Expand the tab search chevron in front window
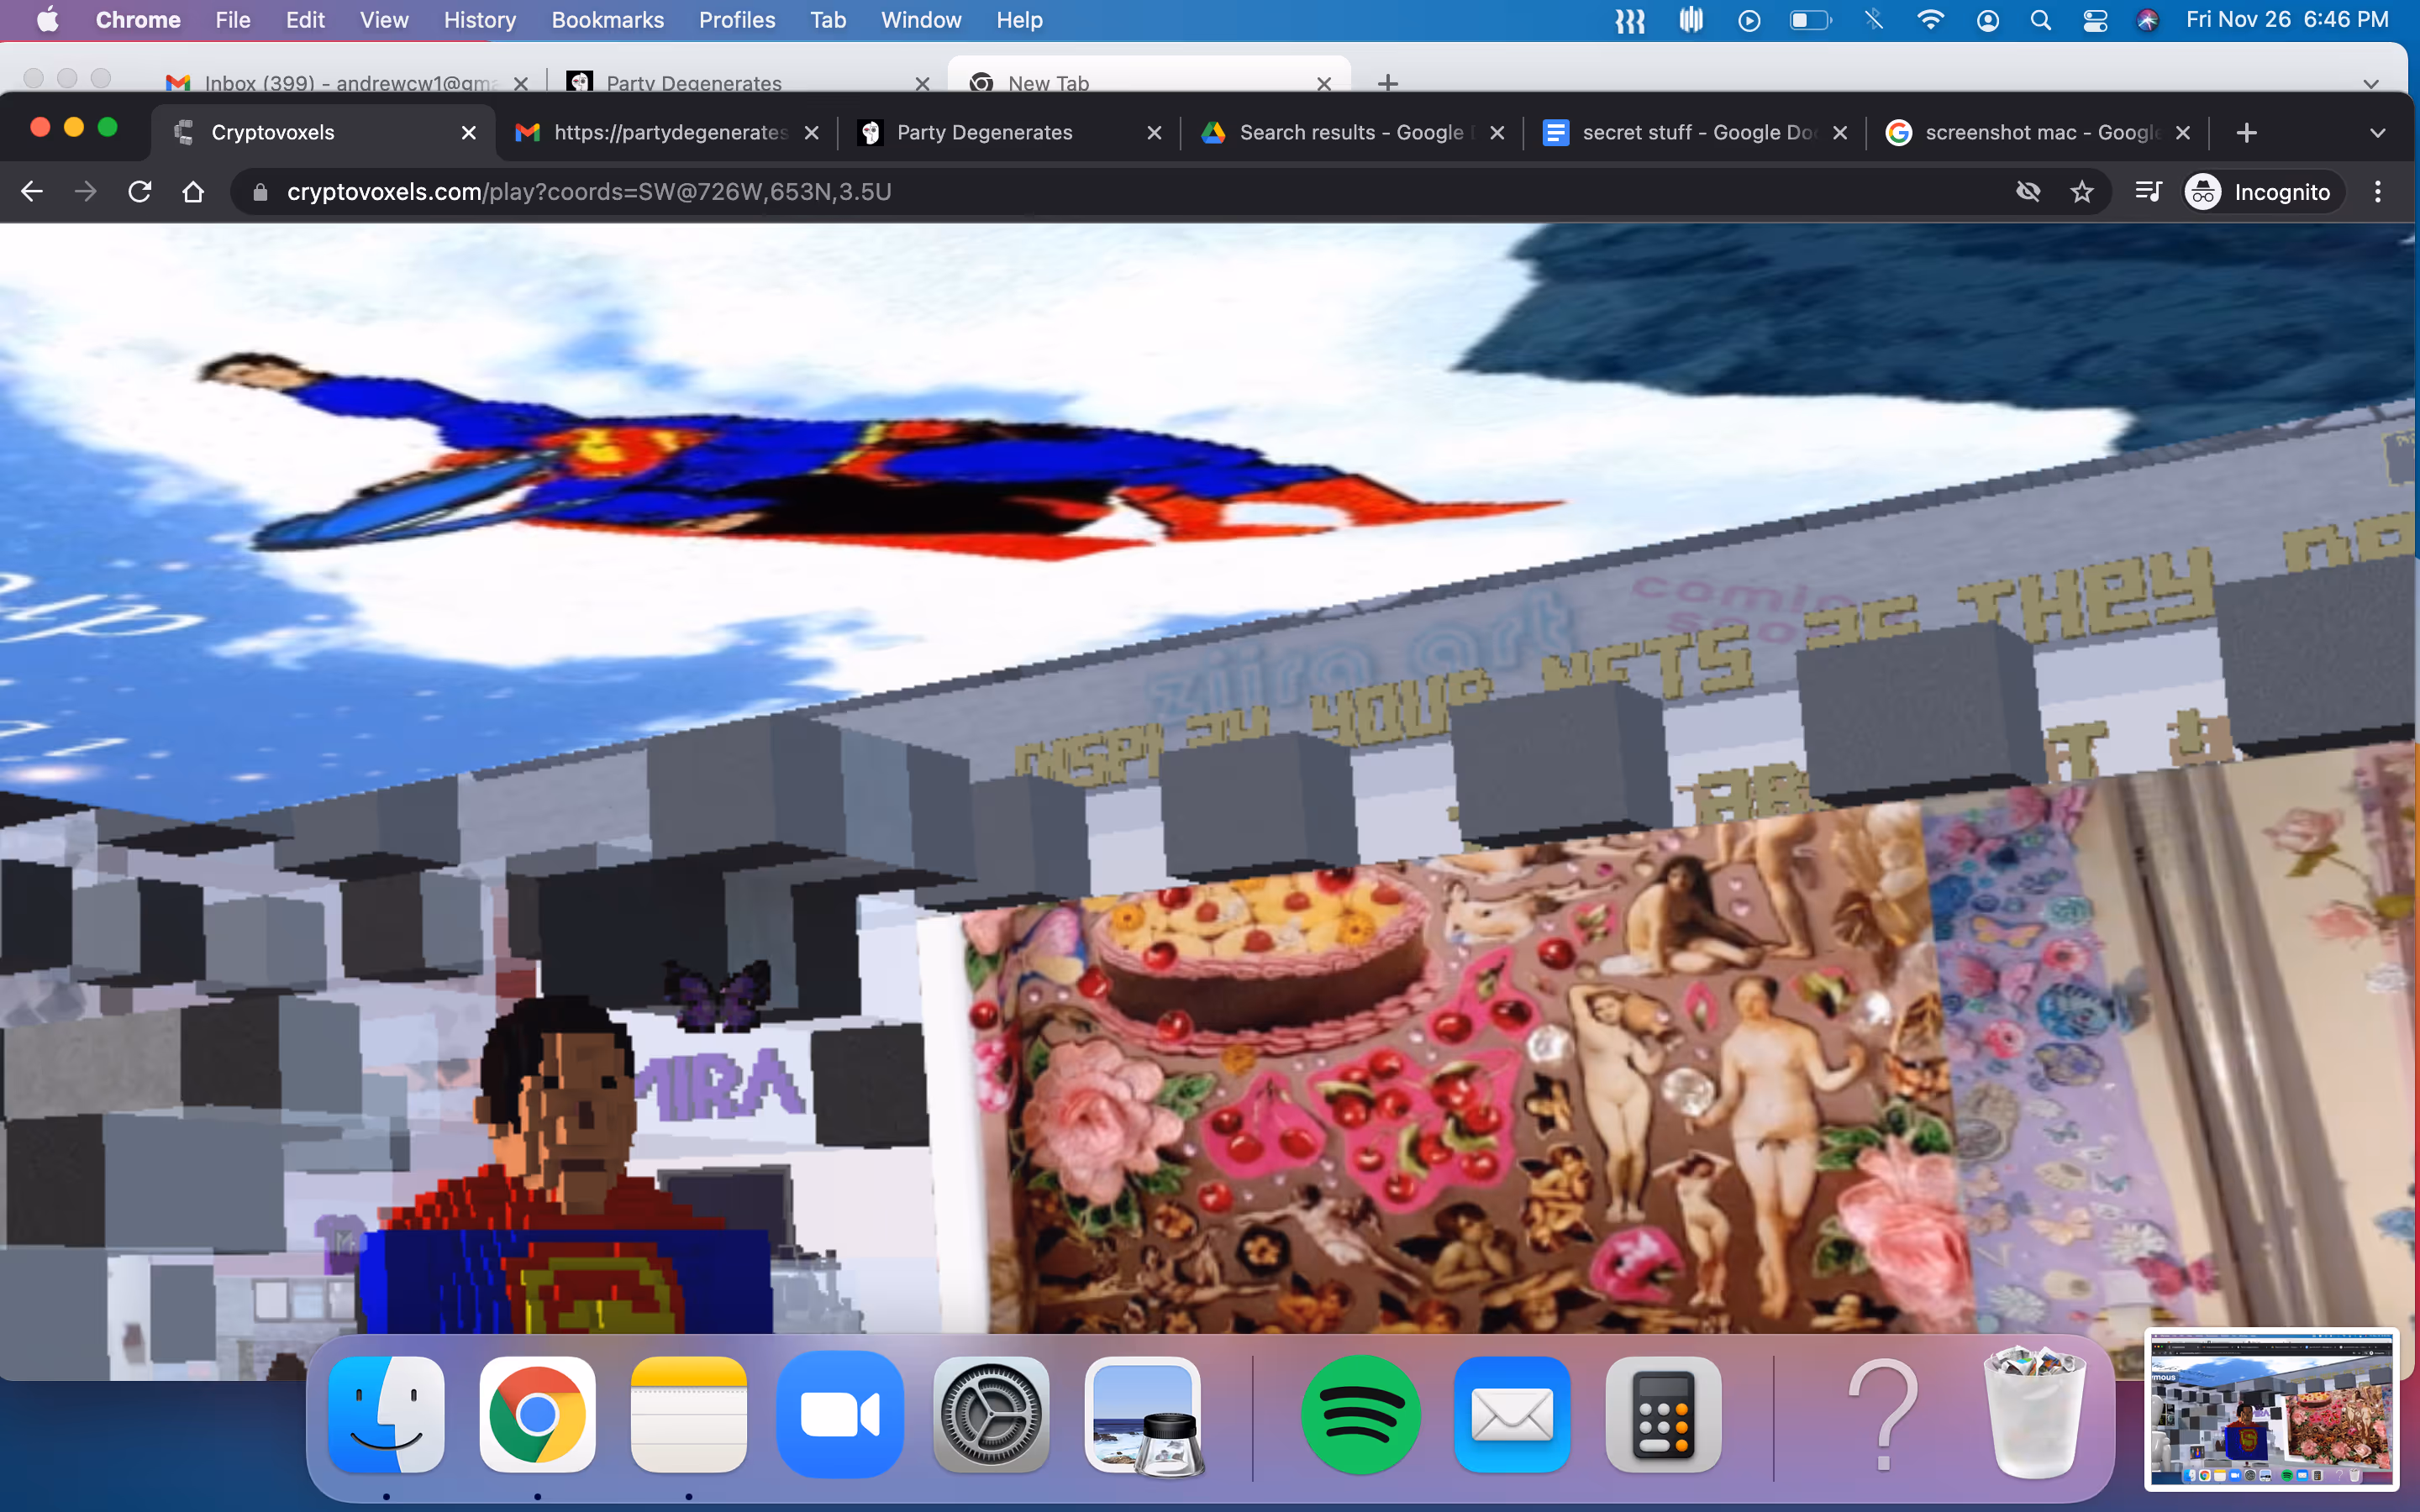The image size is (2420, 1512). coord(2378,133)
